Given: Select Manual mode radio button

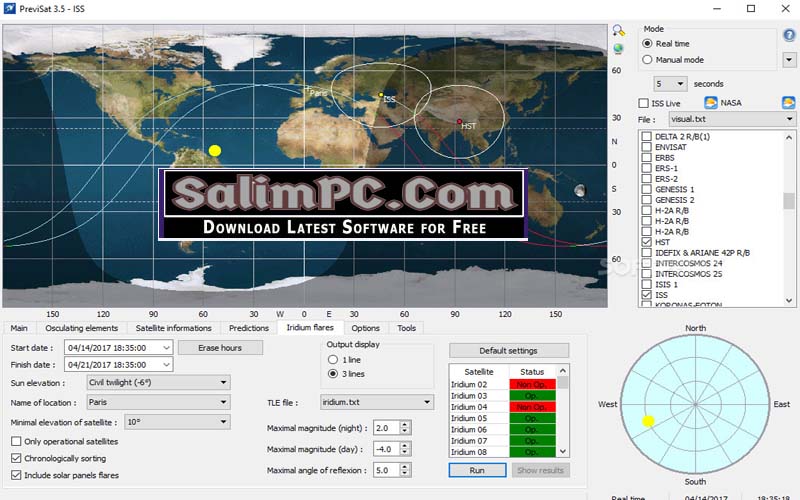Looking at the screenshot, I should point(647,60).
